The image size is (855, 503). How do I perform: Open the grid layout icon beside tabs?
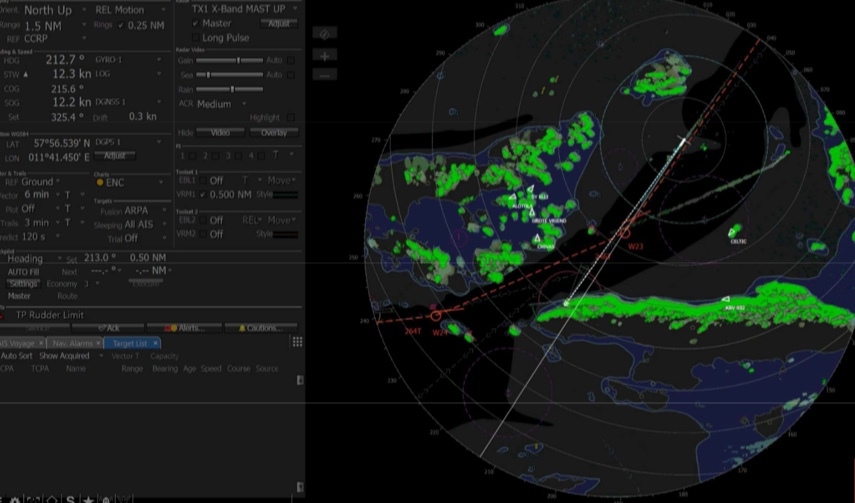tap(297, 342)
